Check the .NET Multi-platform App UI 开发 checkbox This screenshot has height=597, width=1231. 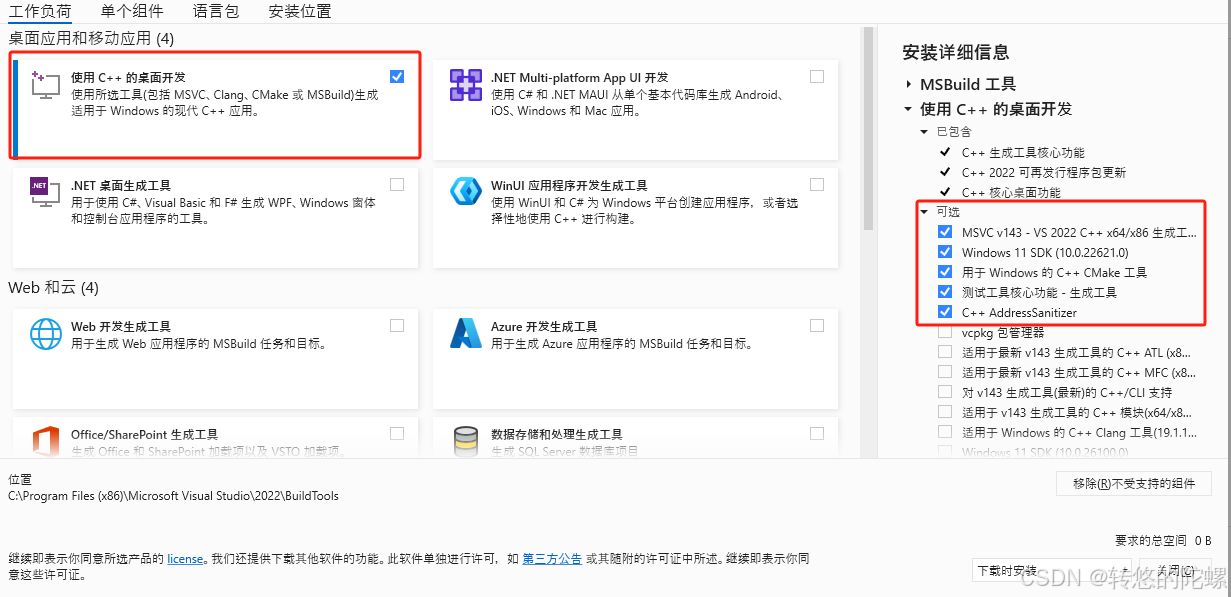[817, 76]
